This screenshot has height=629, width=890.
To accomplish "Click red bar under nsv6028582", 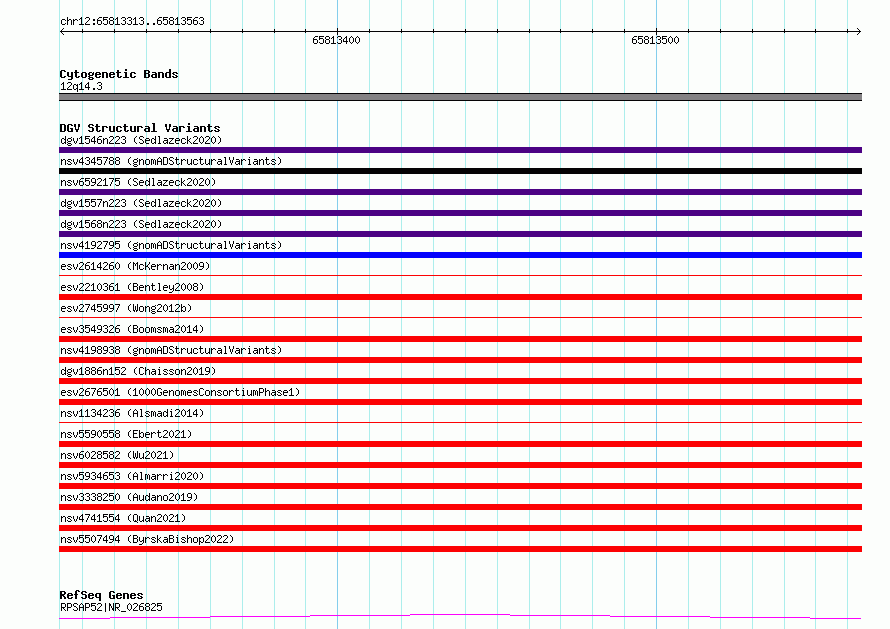I will point(460,465).
